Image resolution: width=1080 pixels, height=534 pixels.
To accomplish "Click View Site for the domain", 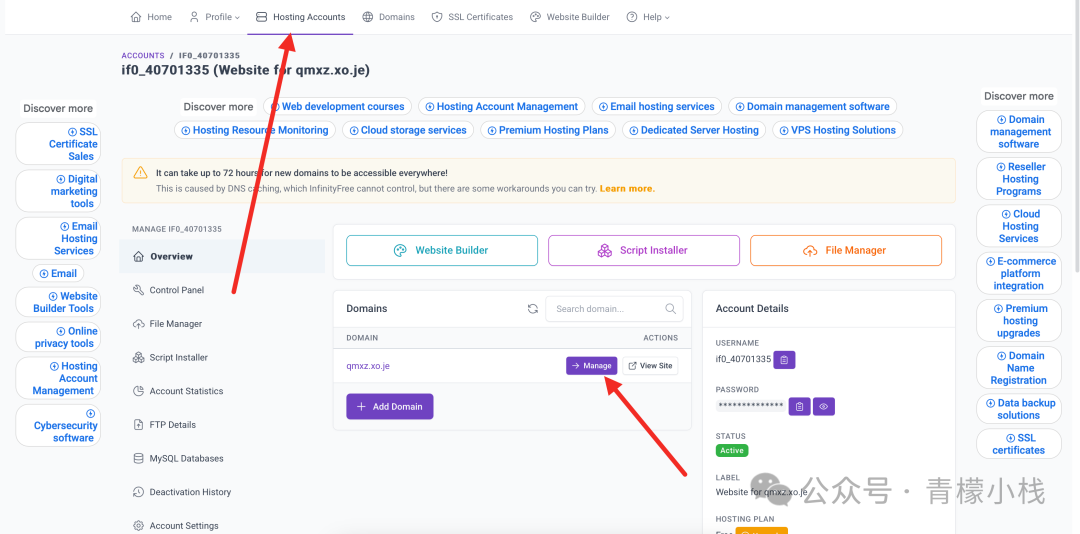I will pos(650,366).
